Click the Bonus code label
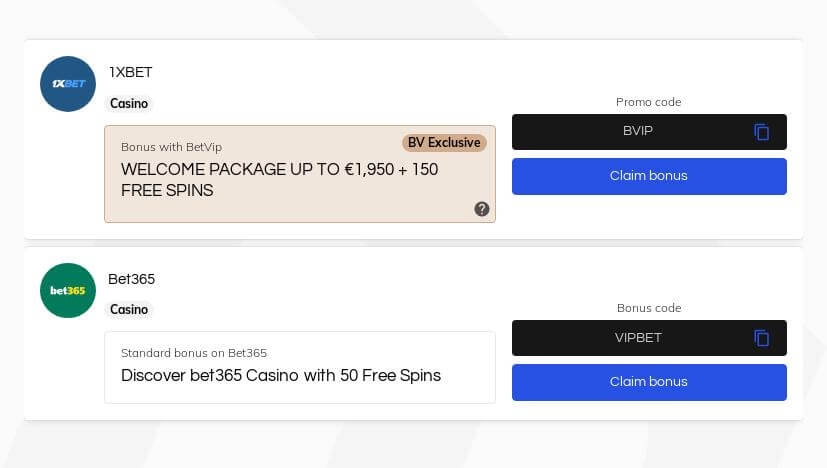The height and width of the screenshot is (468, 827). pos(649,308)
